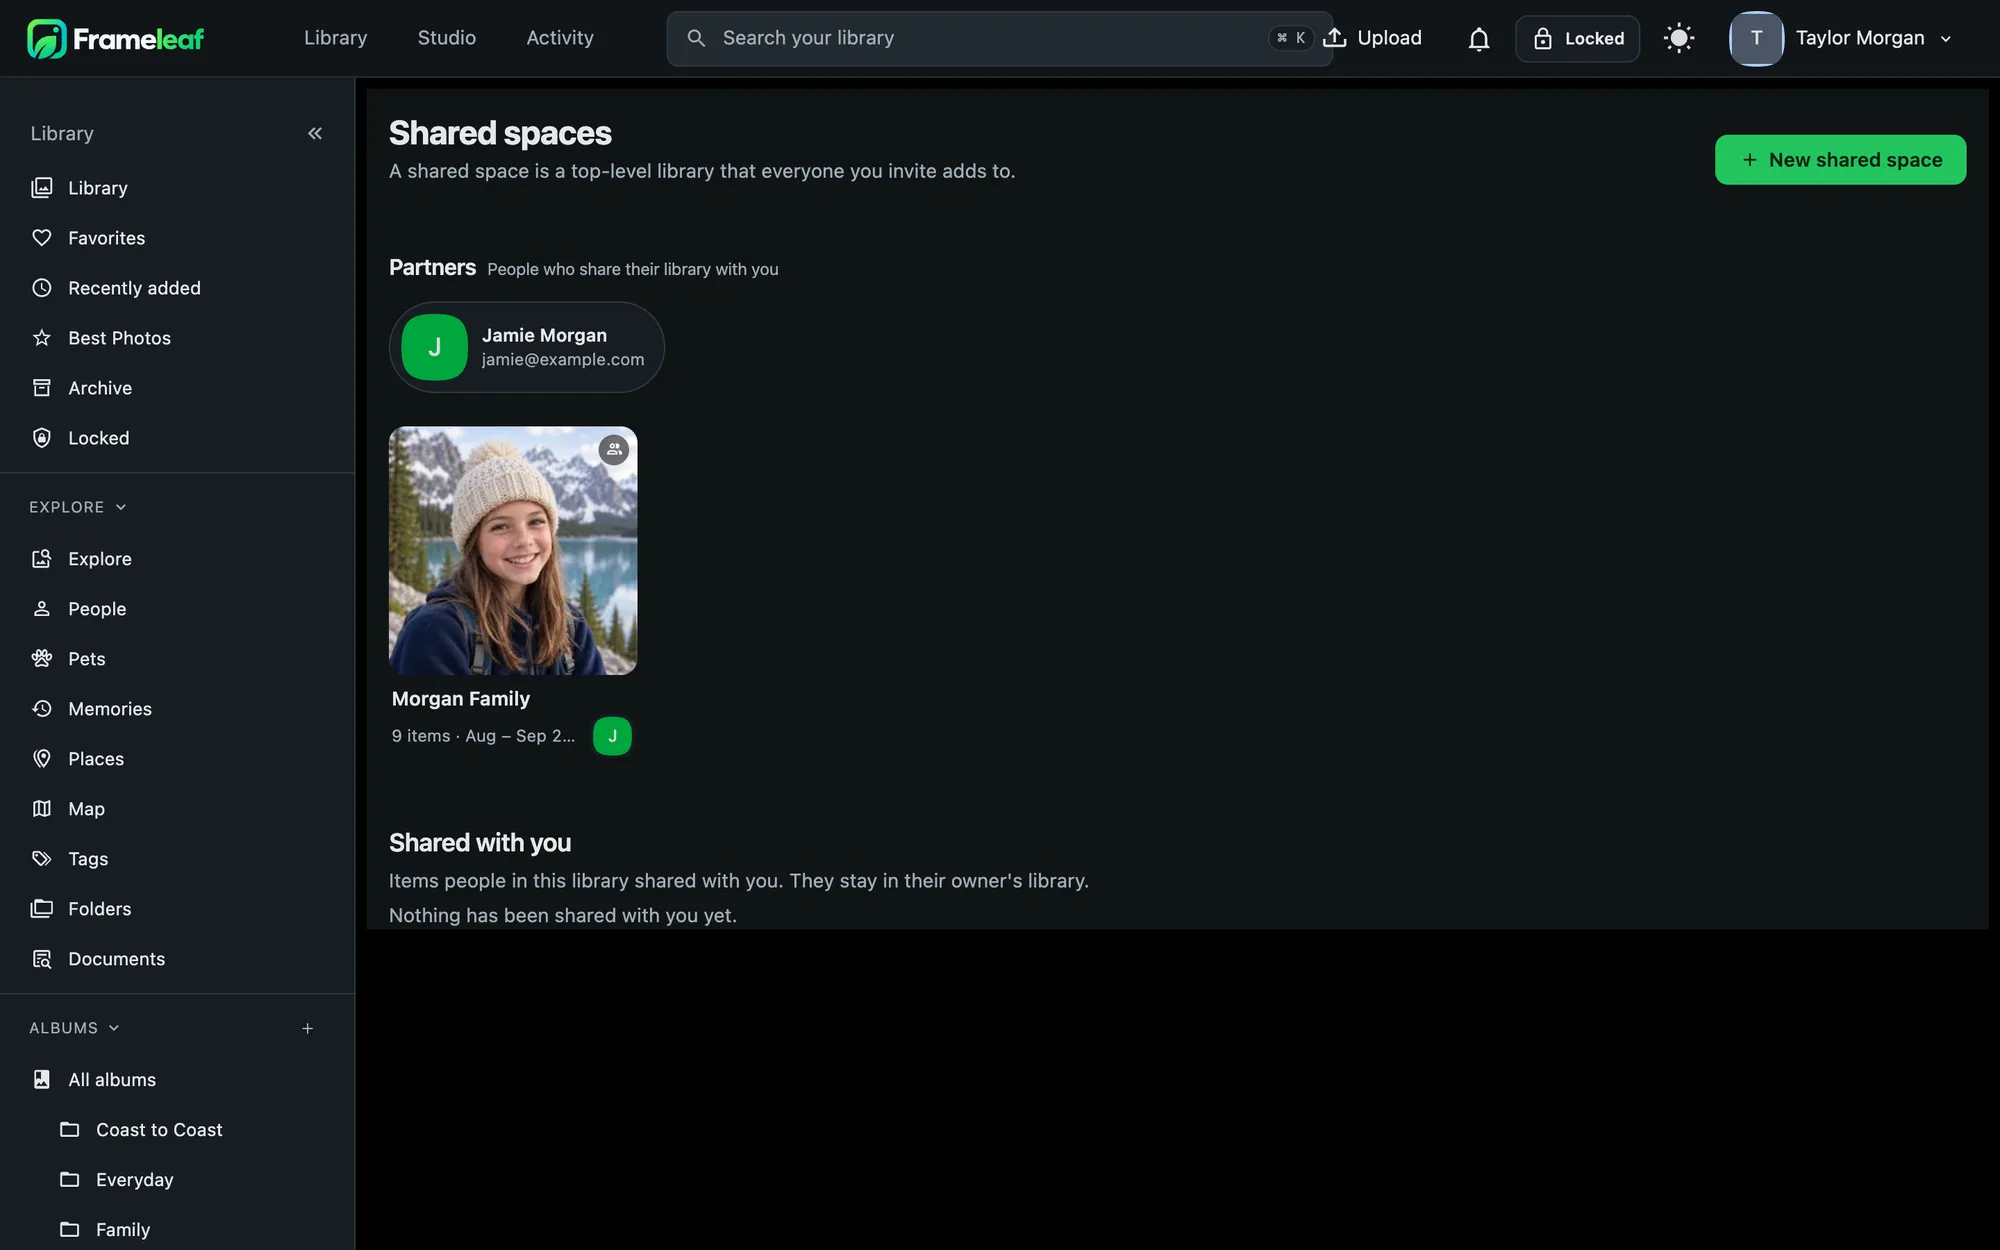Open the Library top nav tab
This screenshot has height=1250, width=2000.
(x=335, y=38)
